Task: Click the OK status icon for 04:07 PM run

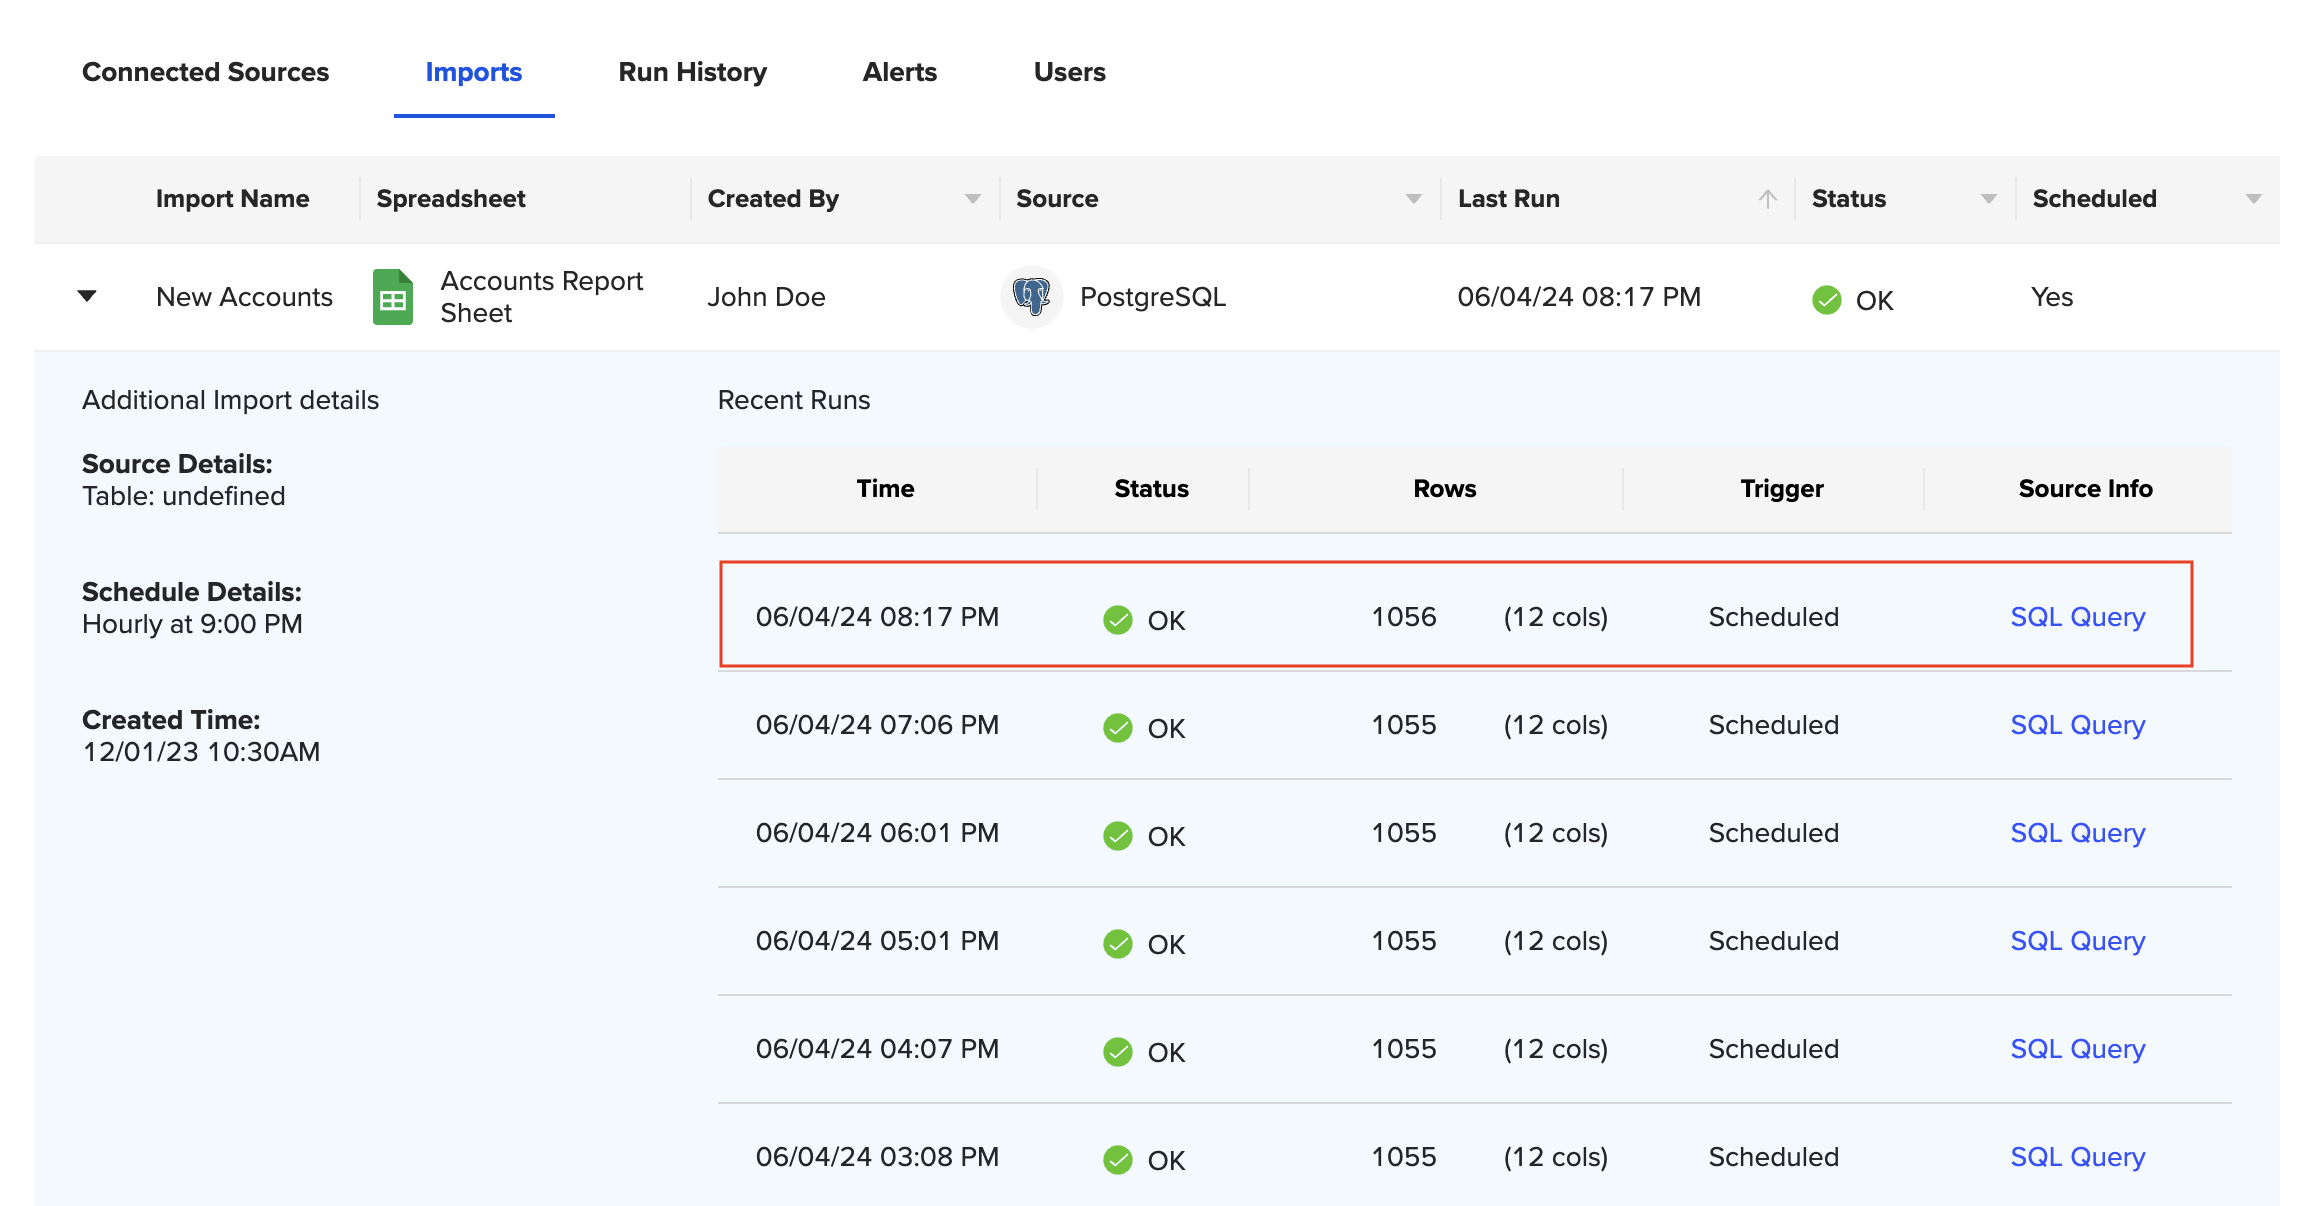Action: (x=1117, y=1052)
